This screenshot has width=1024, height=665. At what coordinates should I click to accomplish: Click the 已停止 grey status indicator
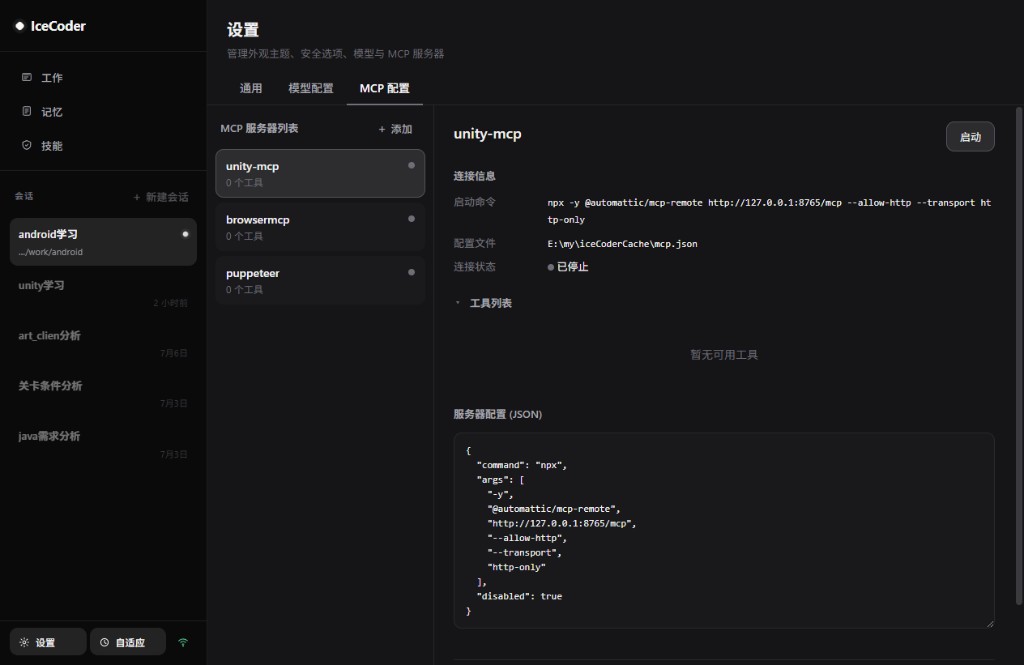[551, 267]
